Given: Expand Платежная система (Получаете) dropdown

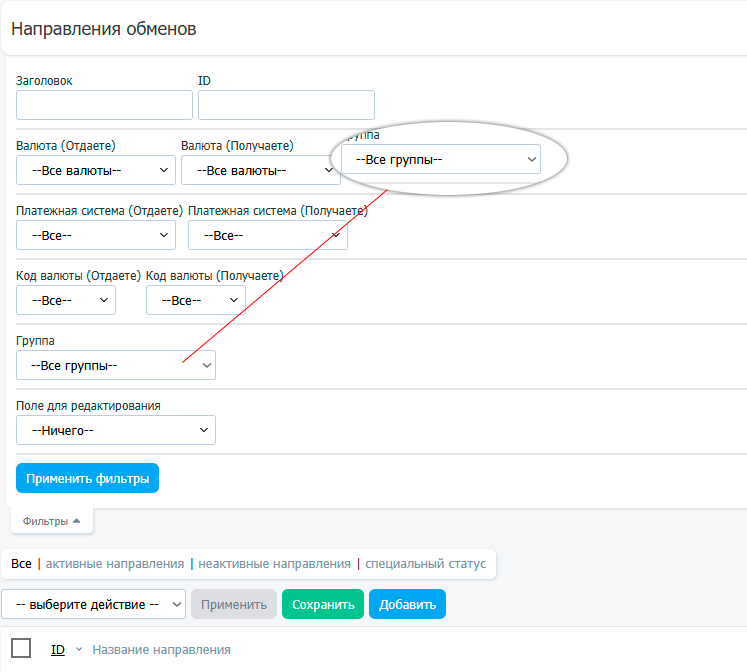Looking at the screenshot, I should tap(267, 235).
